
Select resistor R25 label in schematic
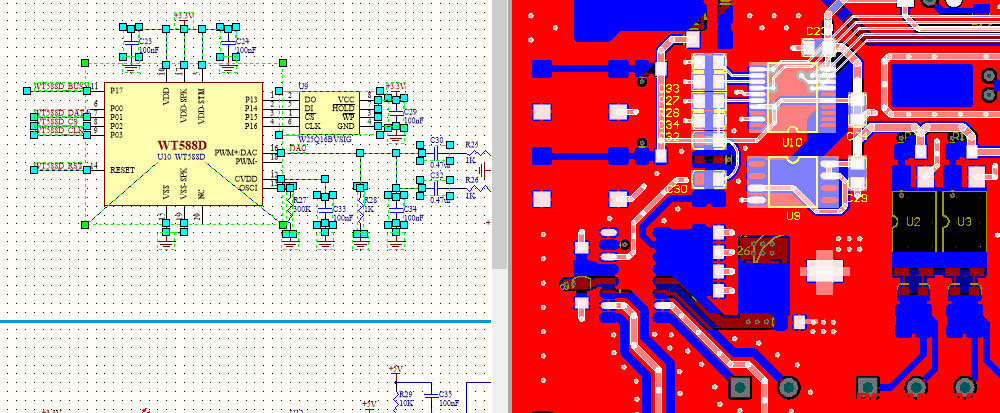click(471, 145)
